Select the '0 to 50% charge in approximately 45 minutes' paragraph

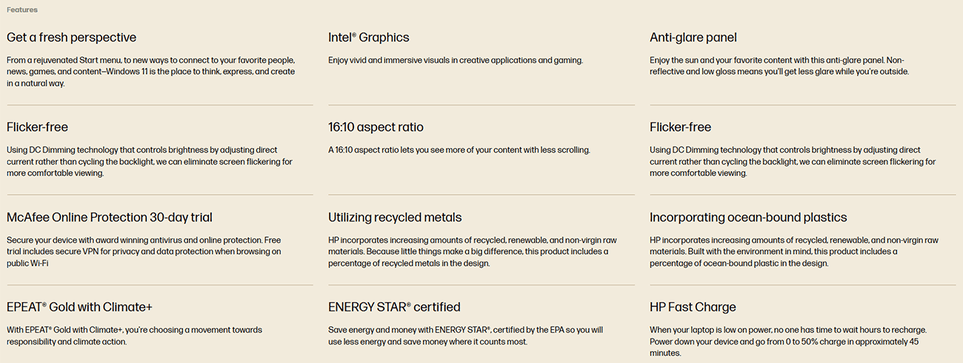coord(788,342)
